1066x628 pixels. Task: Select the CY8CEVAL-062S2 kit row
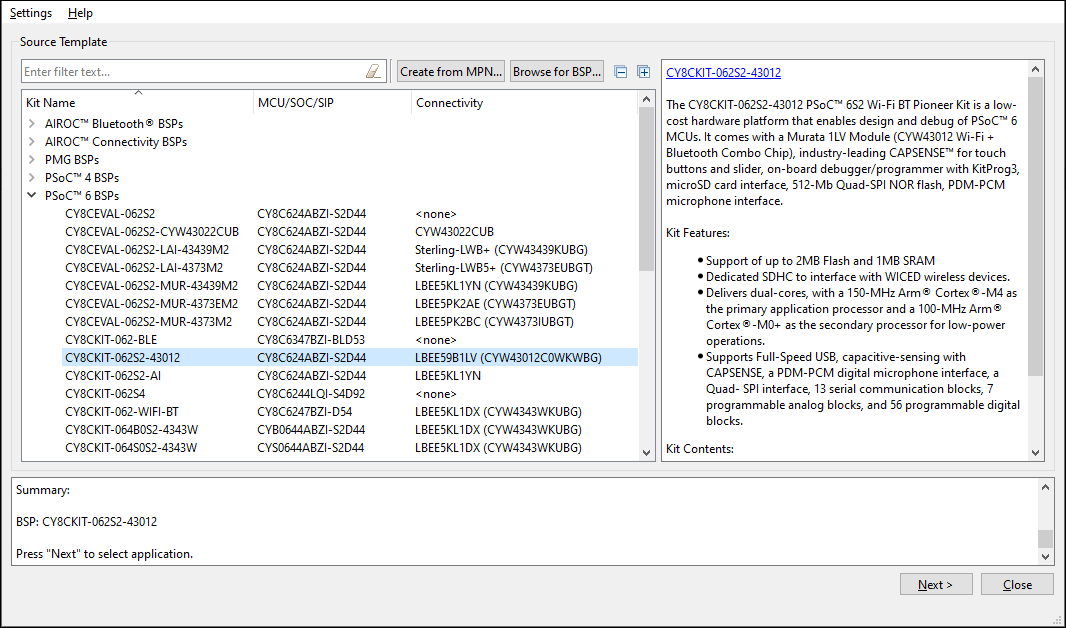click(x=349, y=213)
